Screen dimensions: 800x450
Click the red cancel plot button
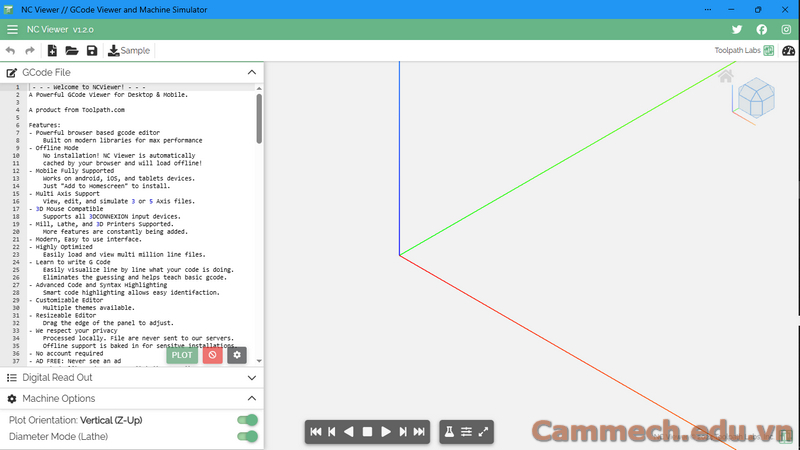click(x=212, y=355)
